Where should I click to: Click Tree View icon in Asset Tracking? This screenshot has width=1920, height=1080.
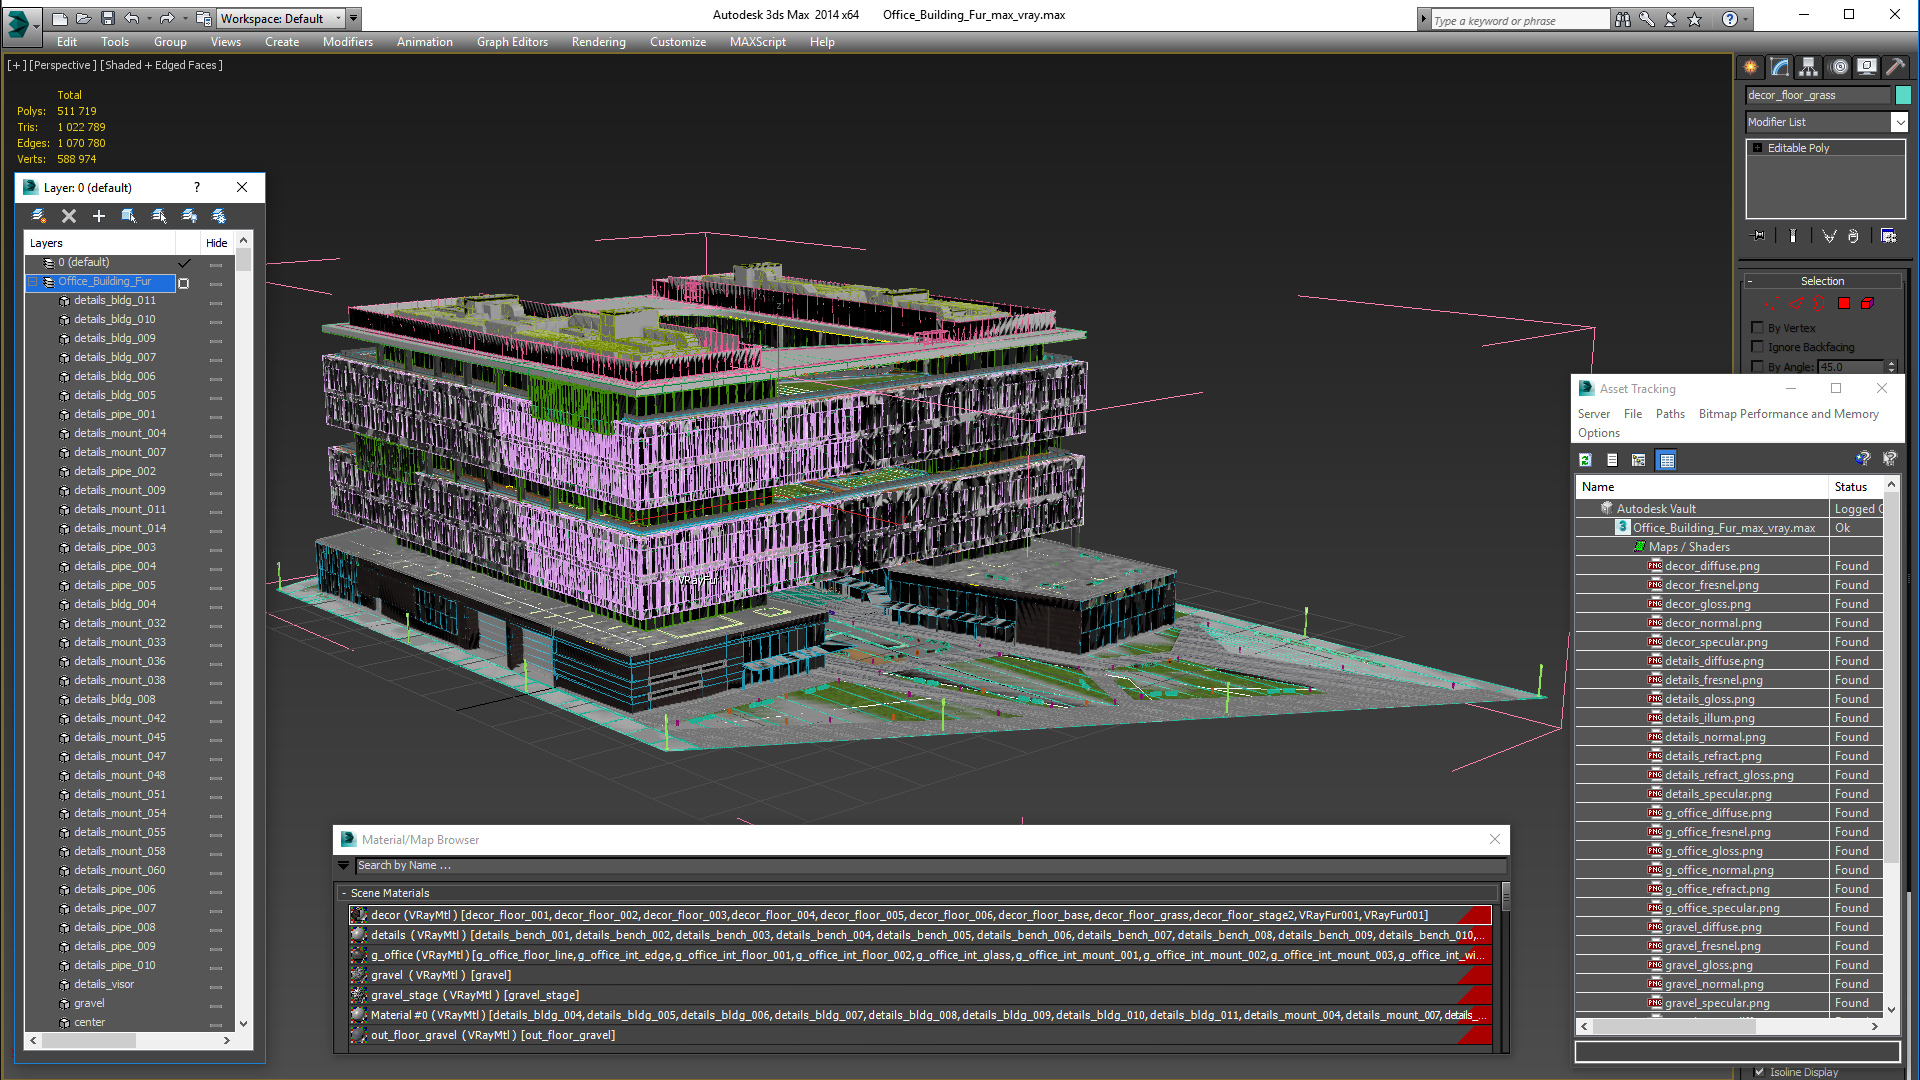tap(1639, 460)
